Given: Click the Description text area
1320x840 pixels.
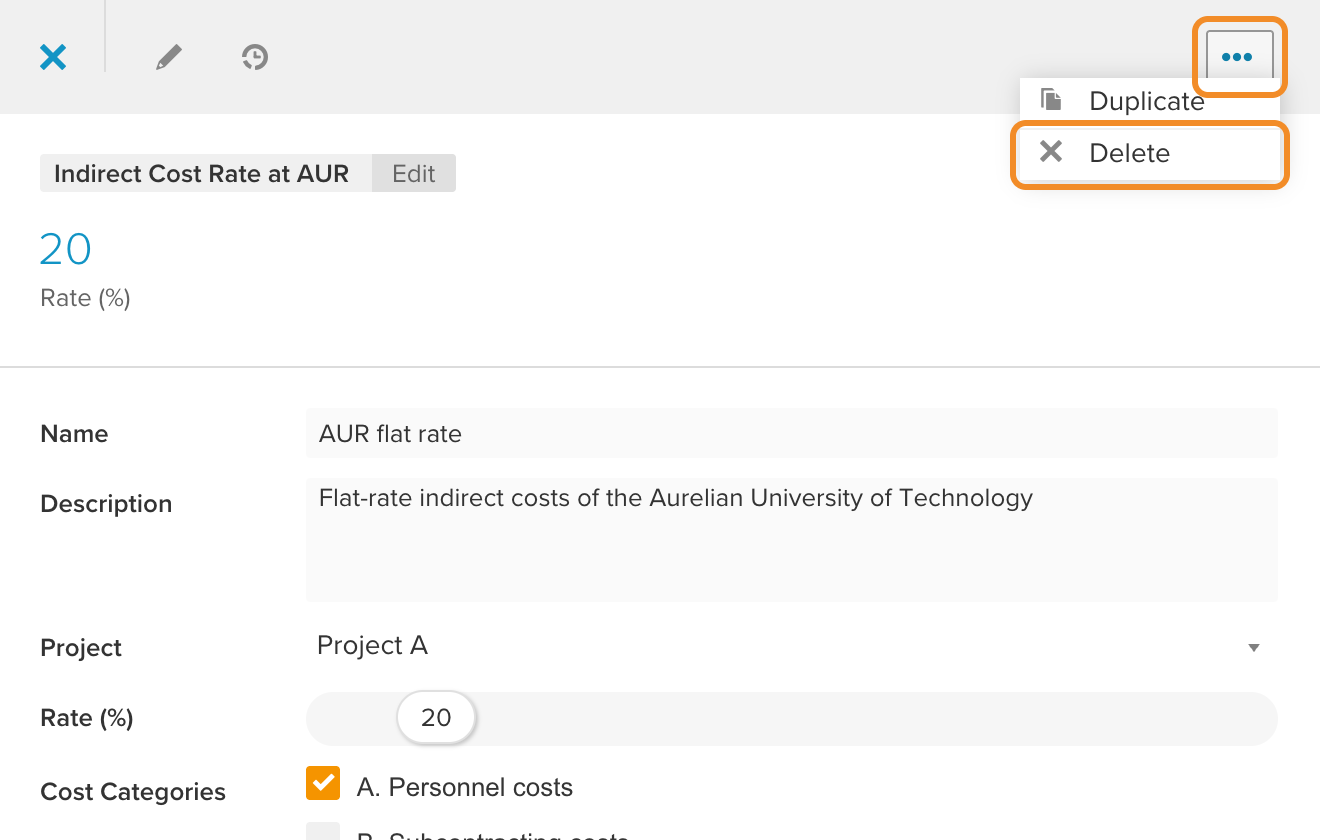Looking at the screenshot, I should coord(792,540).
